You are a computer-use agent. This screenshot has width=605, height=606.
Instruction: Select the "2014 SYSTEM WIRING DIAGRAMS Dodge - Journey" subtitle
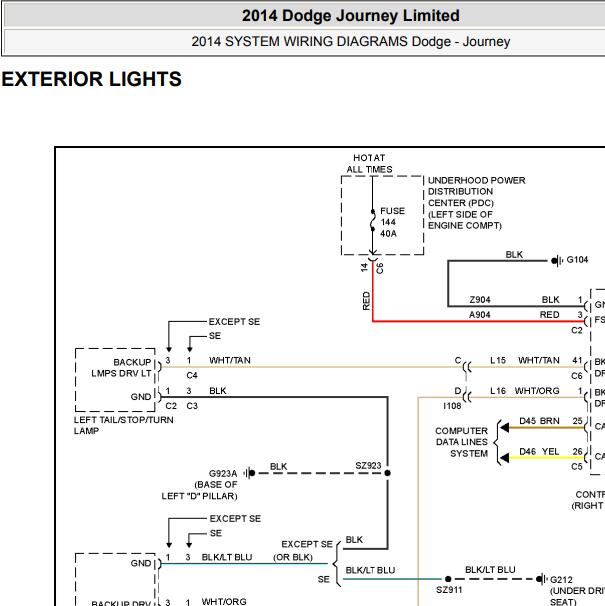tap(351, 41)
